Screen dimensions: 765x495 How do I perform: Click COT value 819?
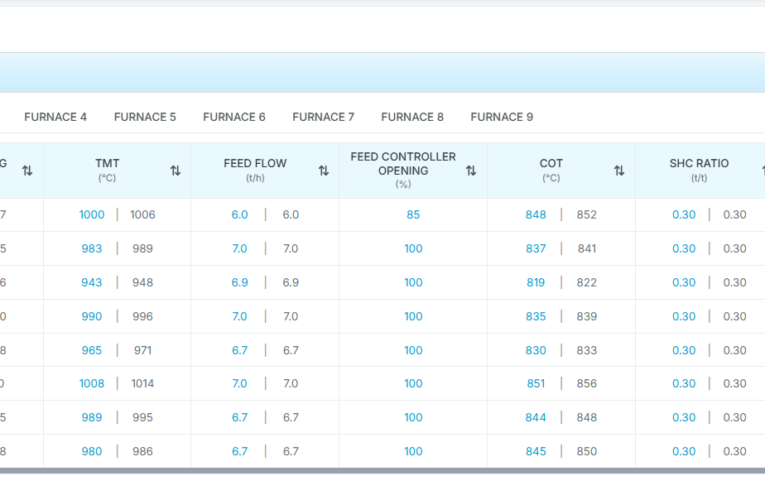click(x=536, y=283)
